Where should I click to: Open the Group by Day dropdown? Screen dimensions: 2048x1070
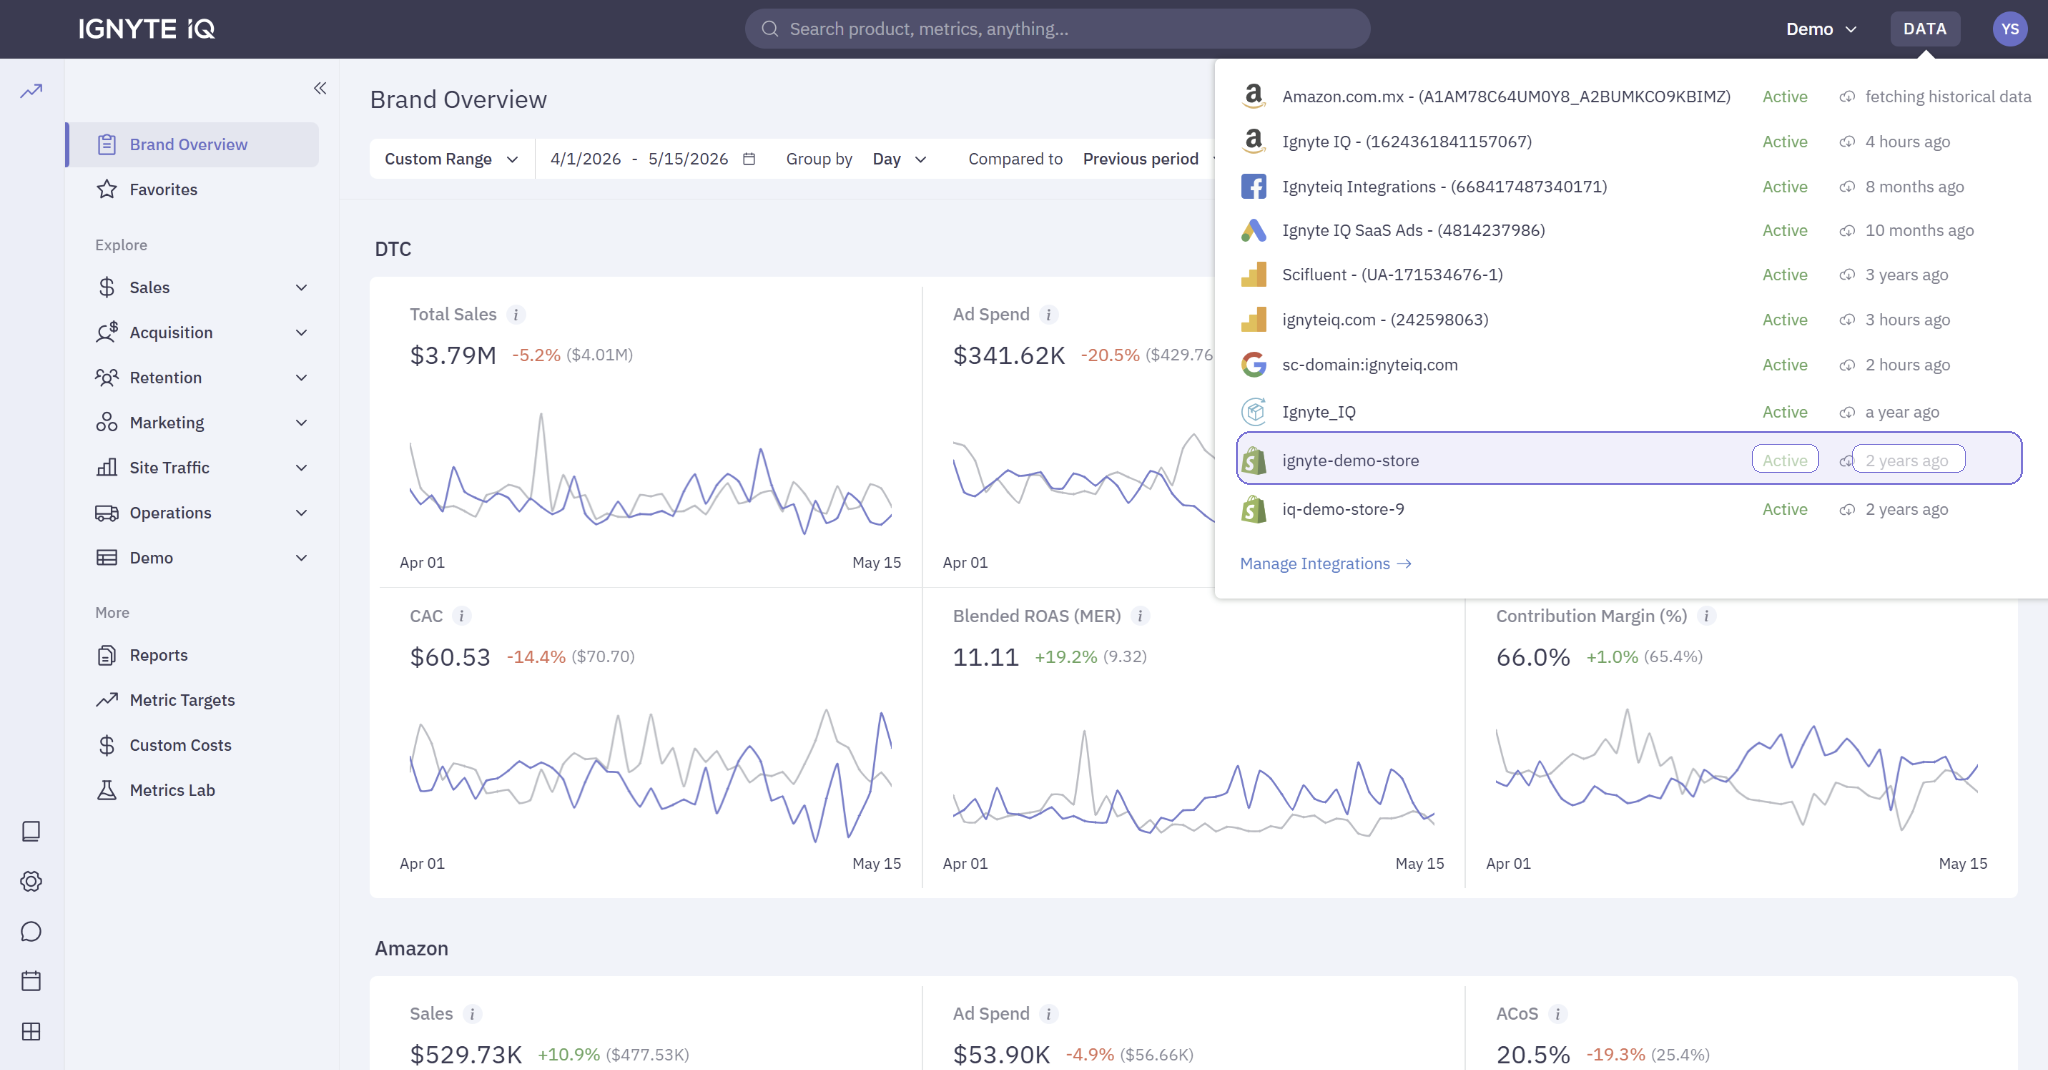tap(900, 159)
